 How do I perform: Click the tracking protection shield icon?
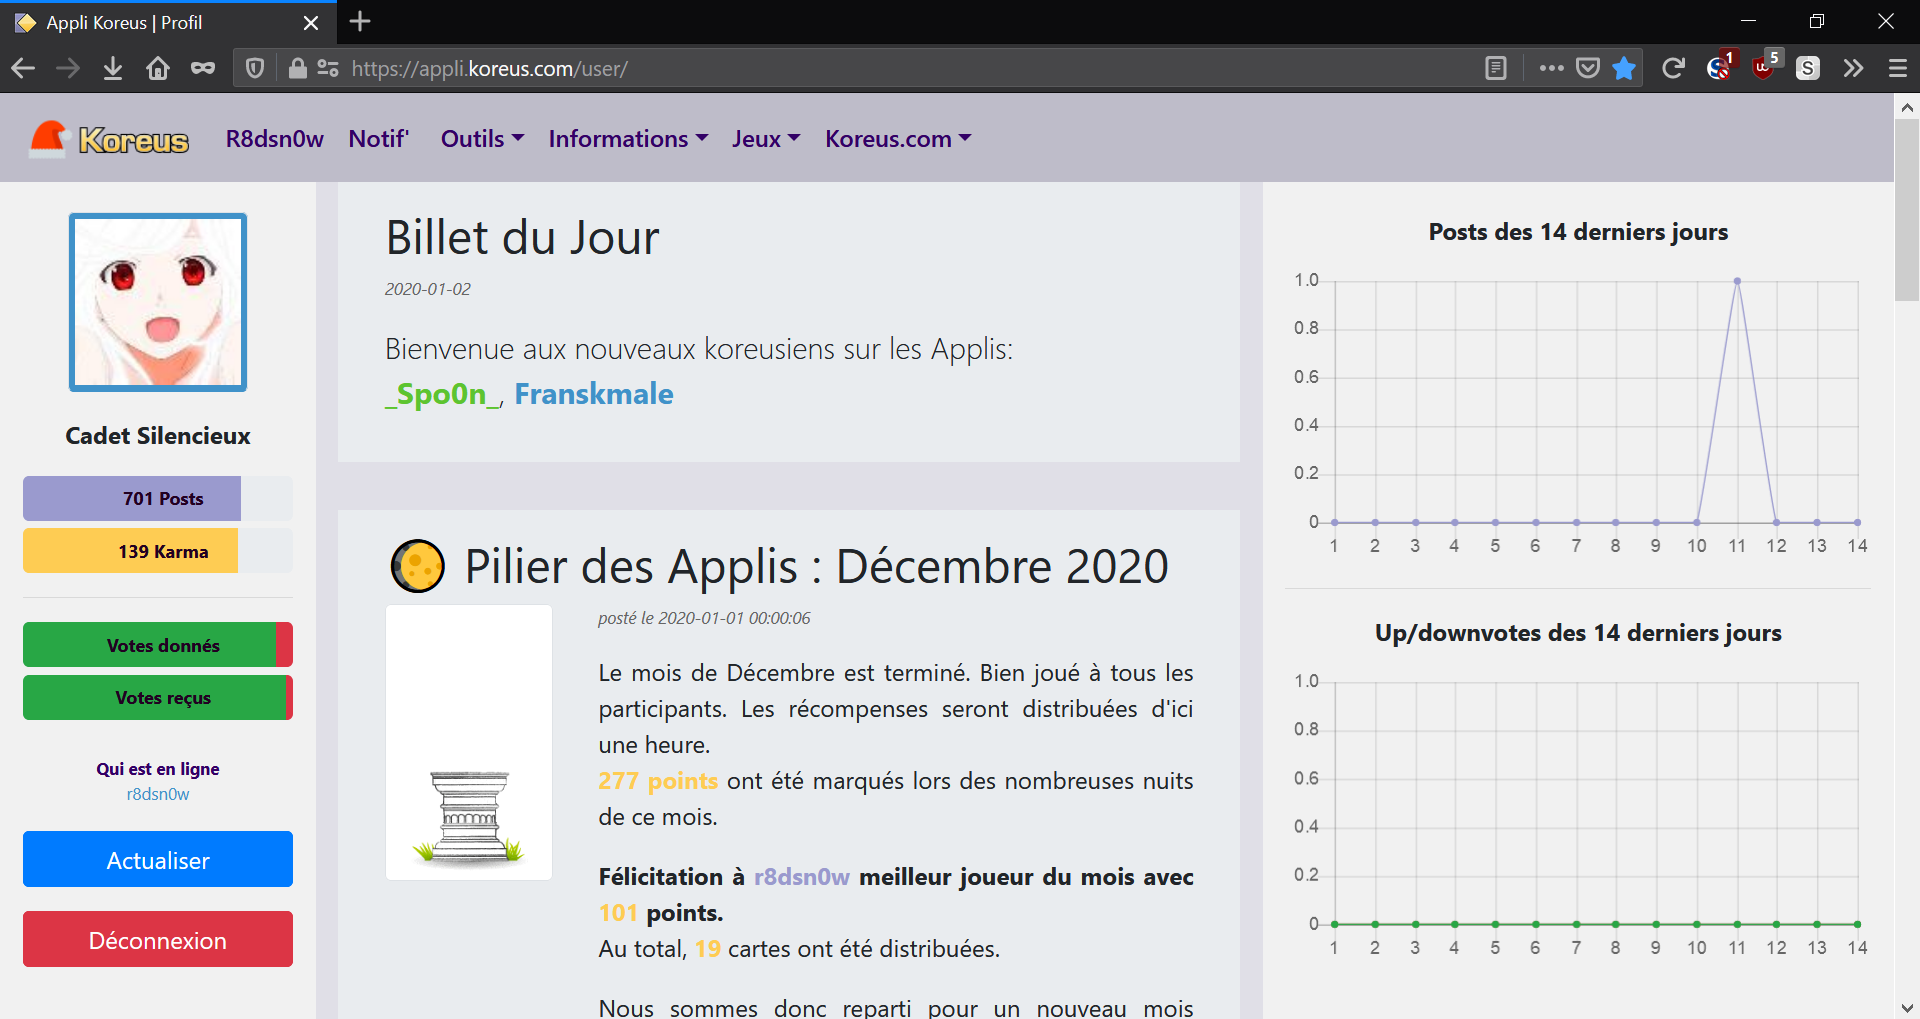[x=255, y=68]
